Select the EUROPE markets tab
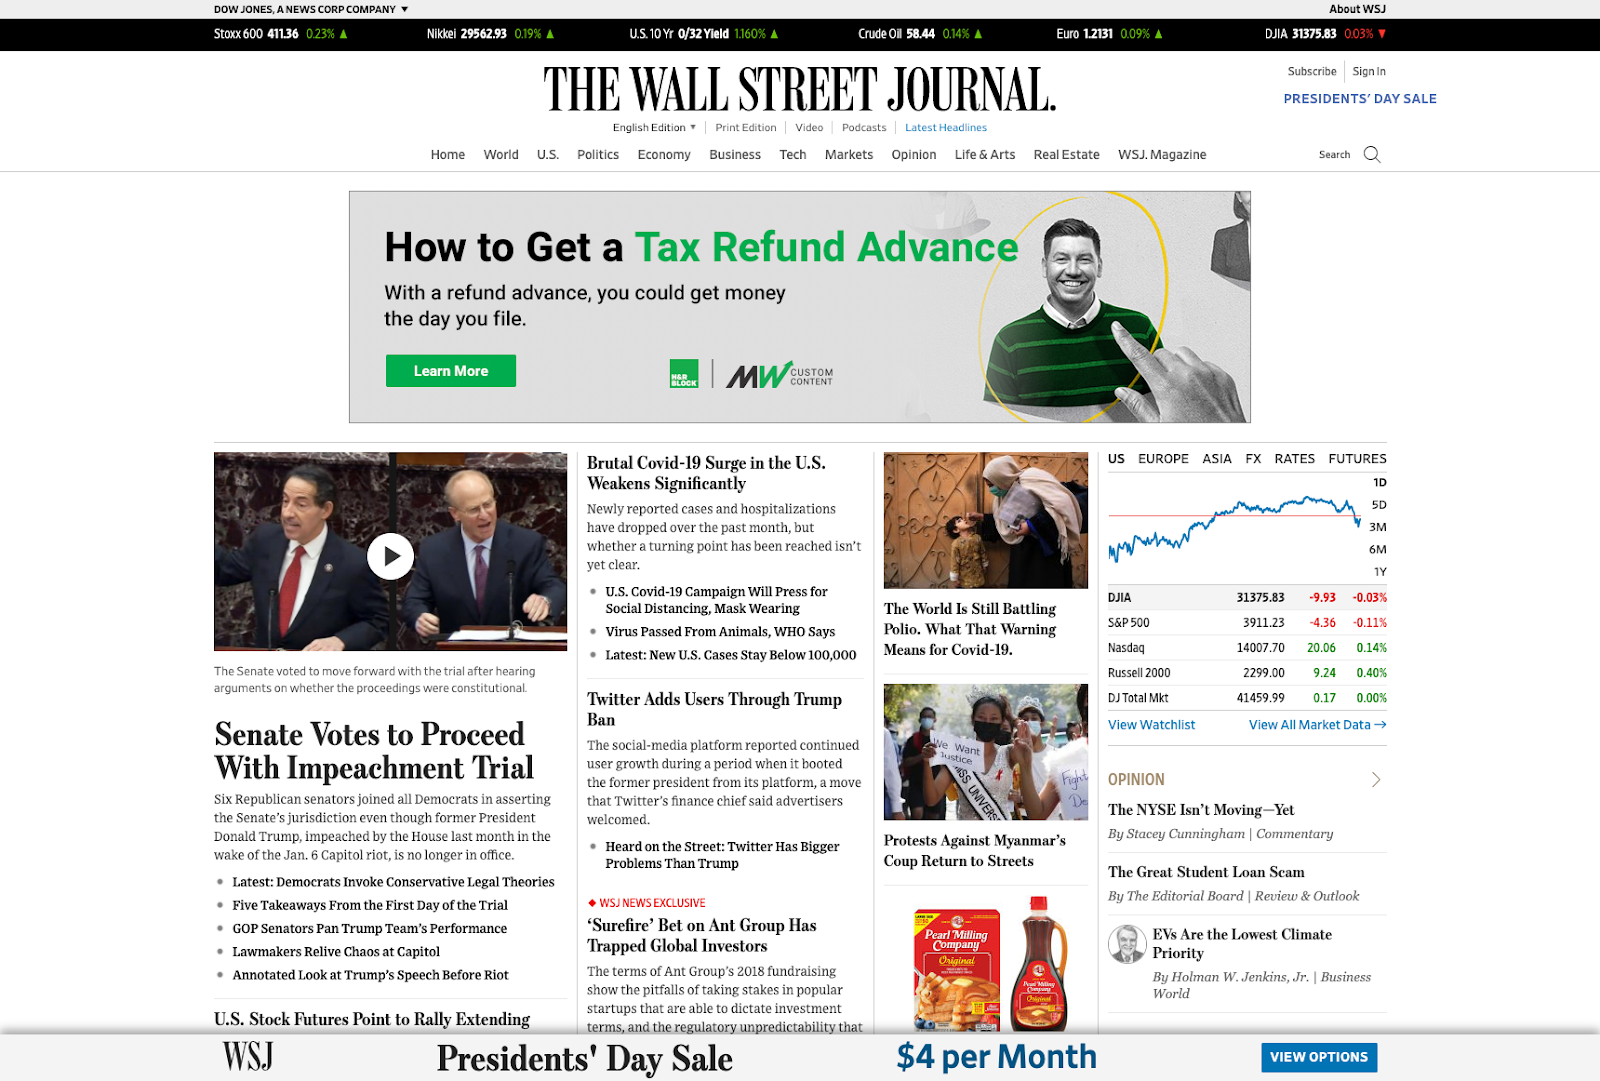The image size is (1600, 1081). click(1163, 459)
